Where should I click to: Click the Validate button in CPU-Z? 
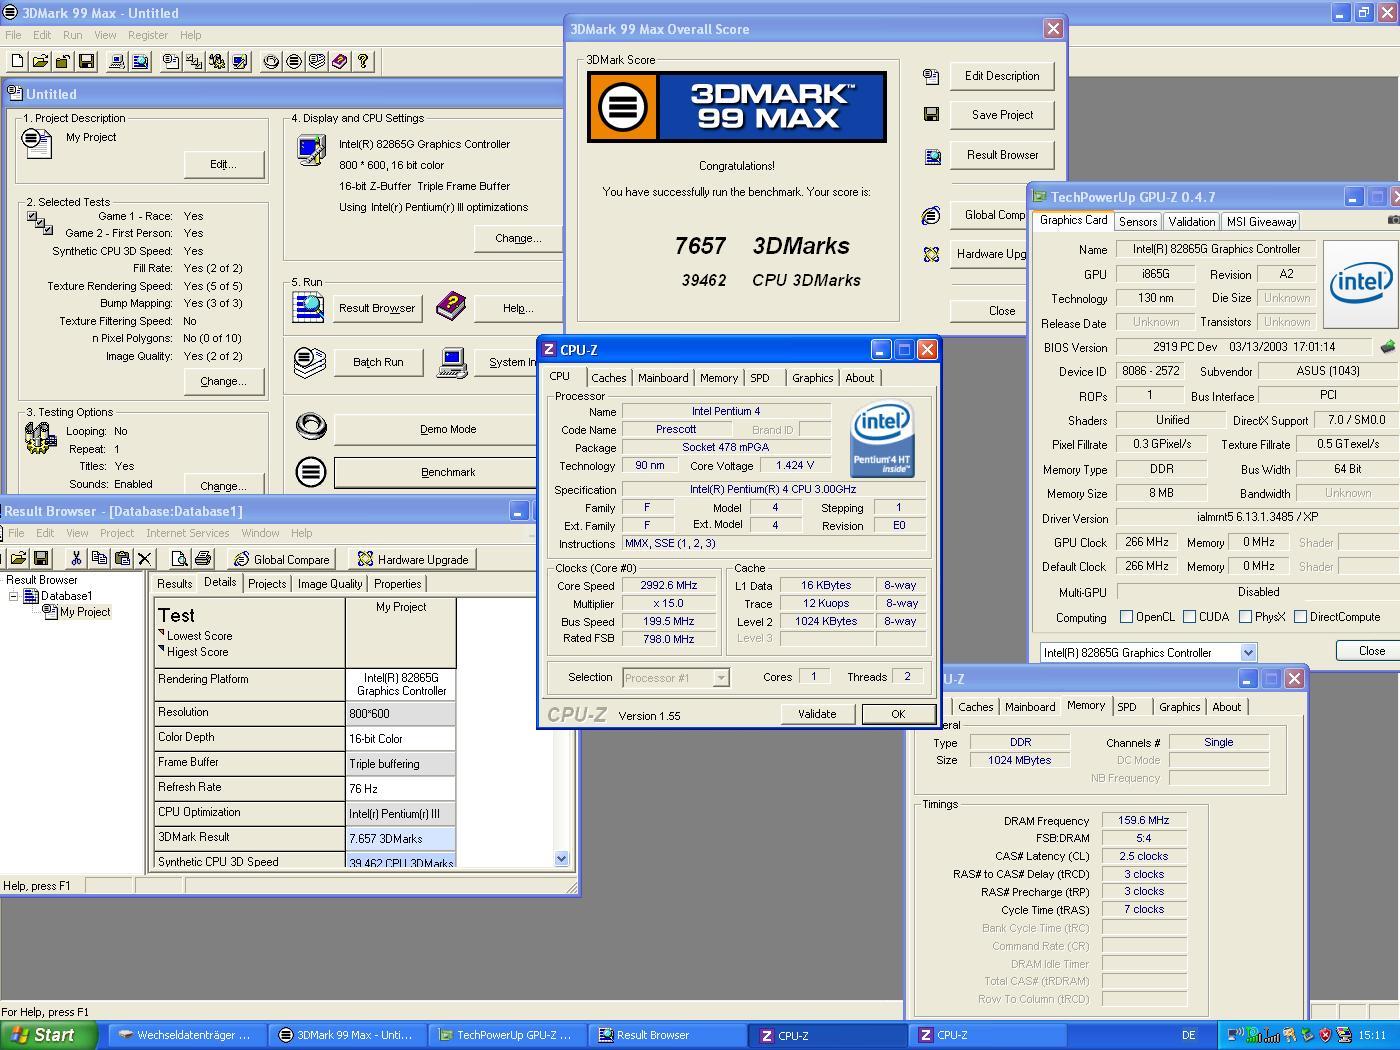point(817,714)
